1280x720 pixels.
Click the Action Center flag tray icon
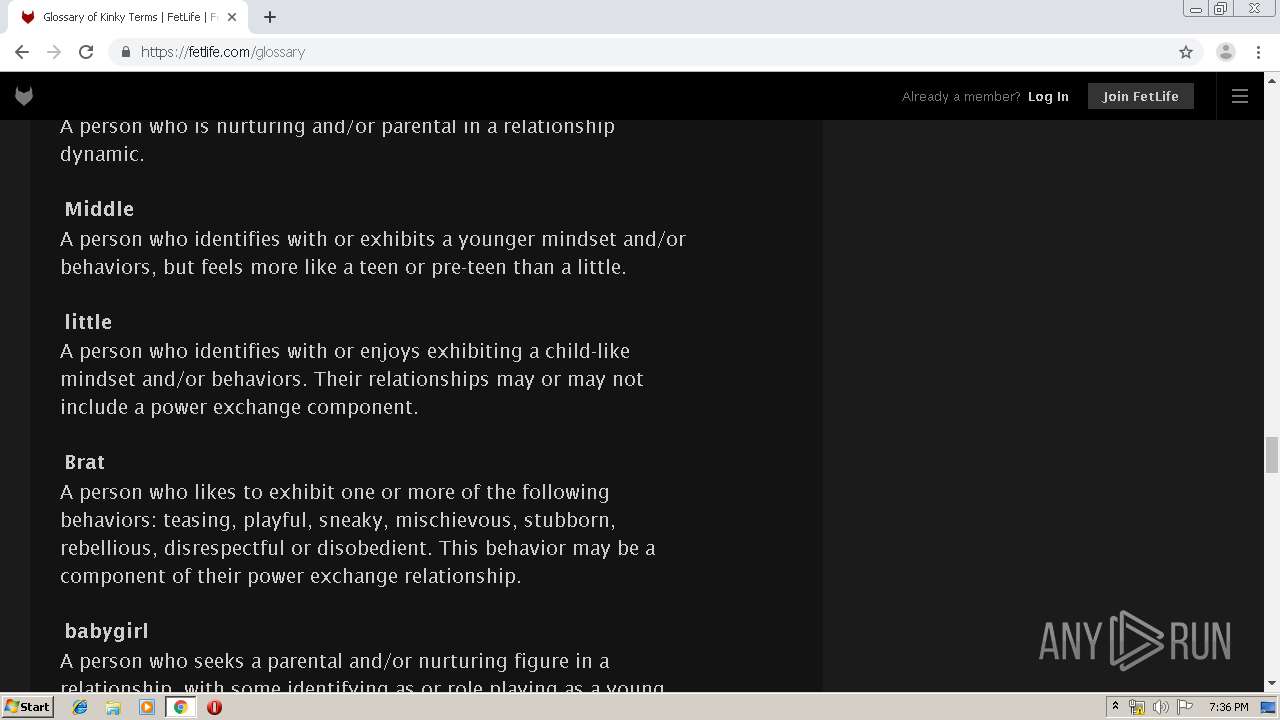click(x=1185, y=707)
